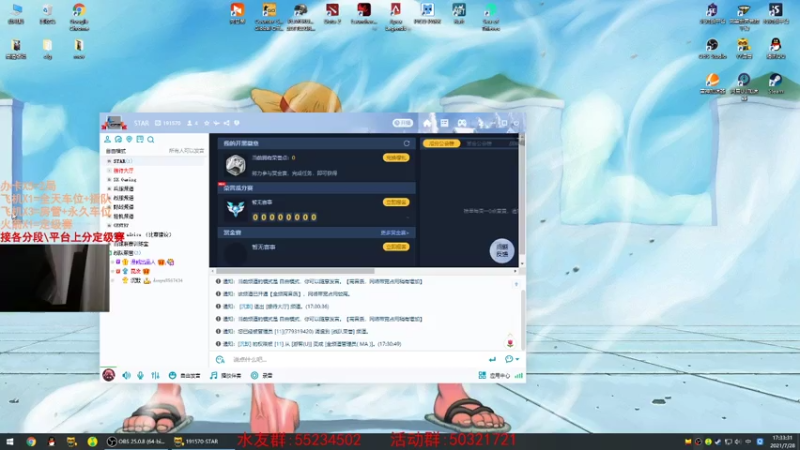Start recording with the record button
The height and width of the screenshot is (450, 800).
click(x=261, y=376)
